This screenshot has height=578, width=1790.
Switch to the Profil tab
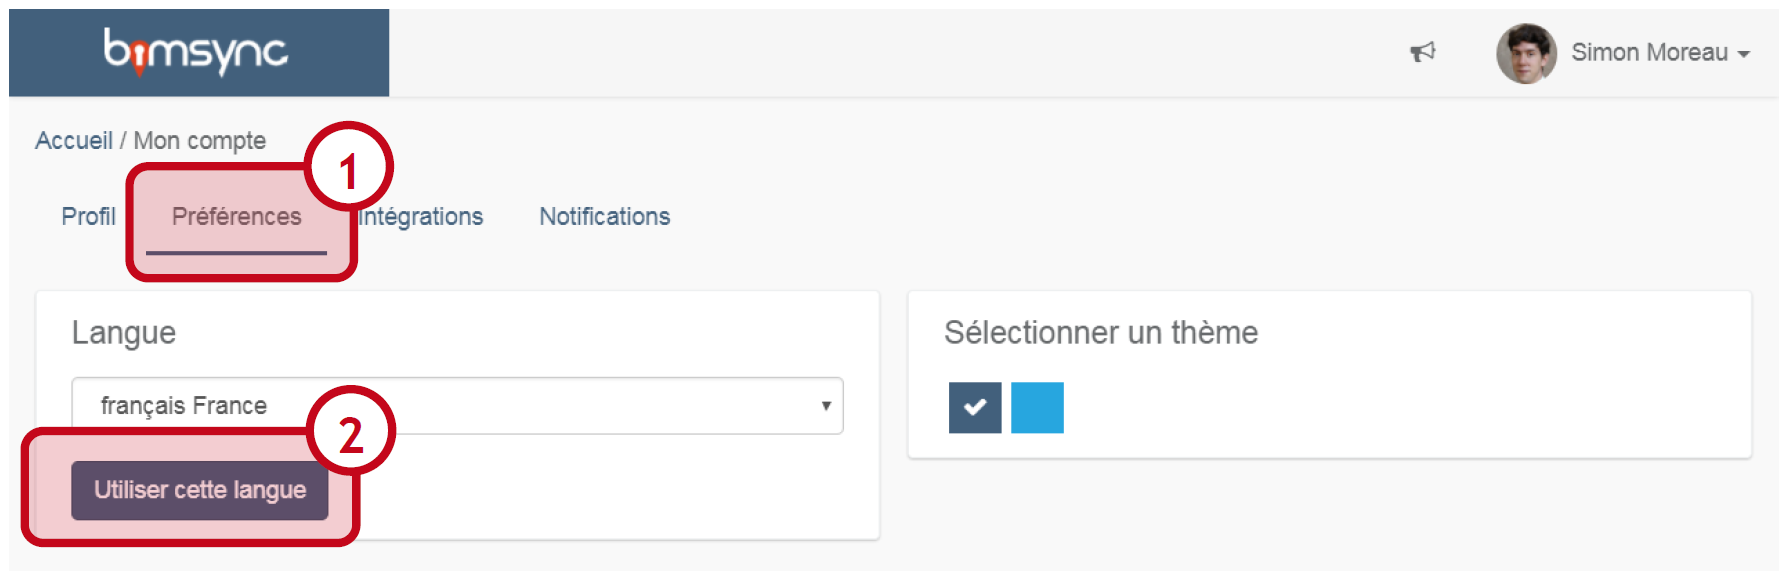pos(88,217)
